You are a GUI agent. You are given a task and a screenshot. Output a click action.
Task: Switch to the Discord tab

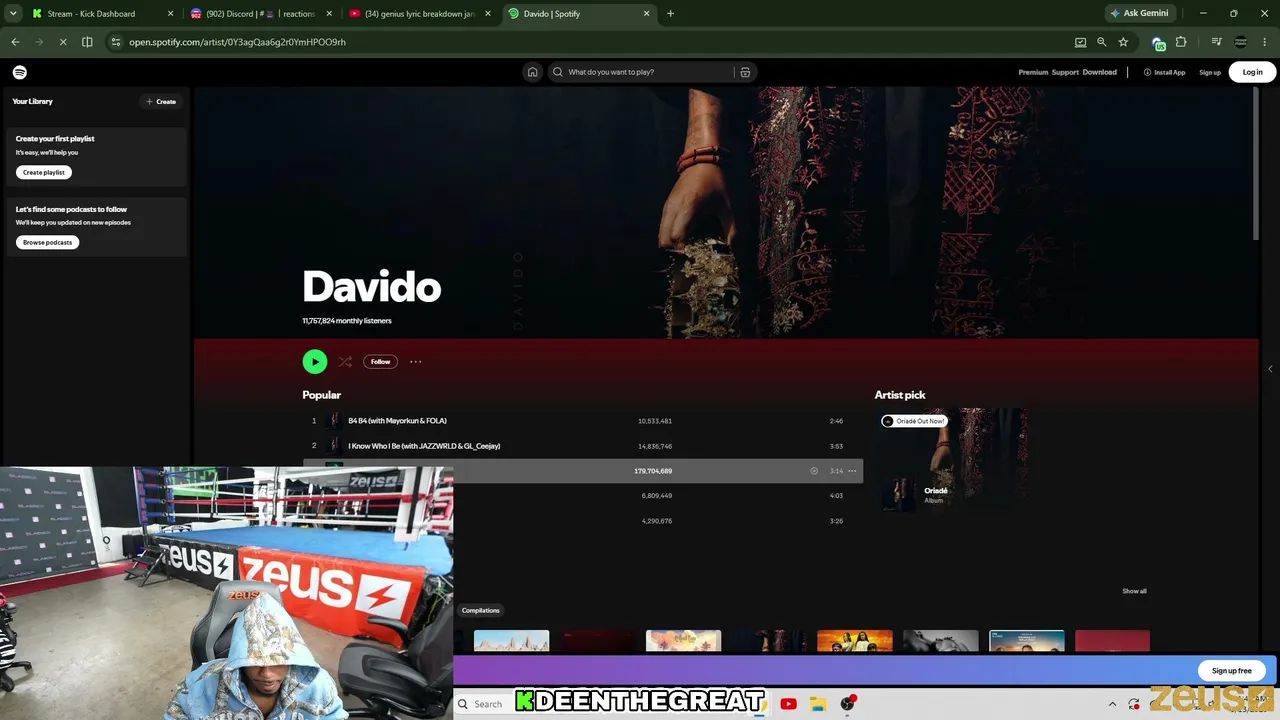(x=261, y=14)
